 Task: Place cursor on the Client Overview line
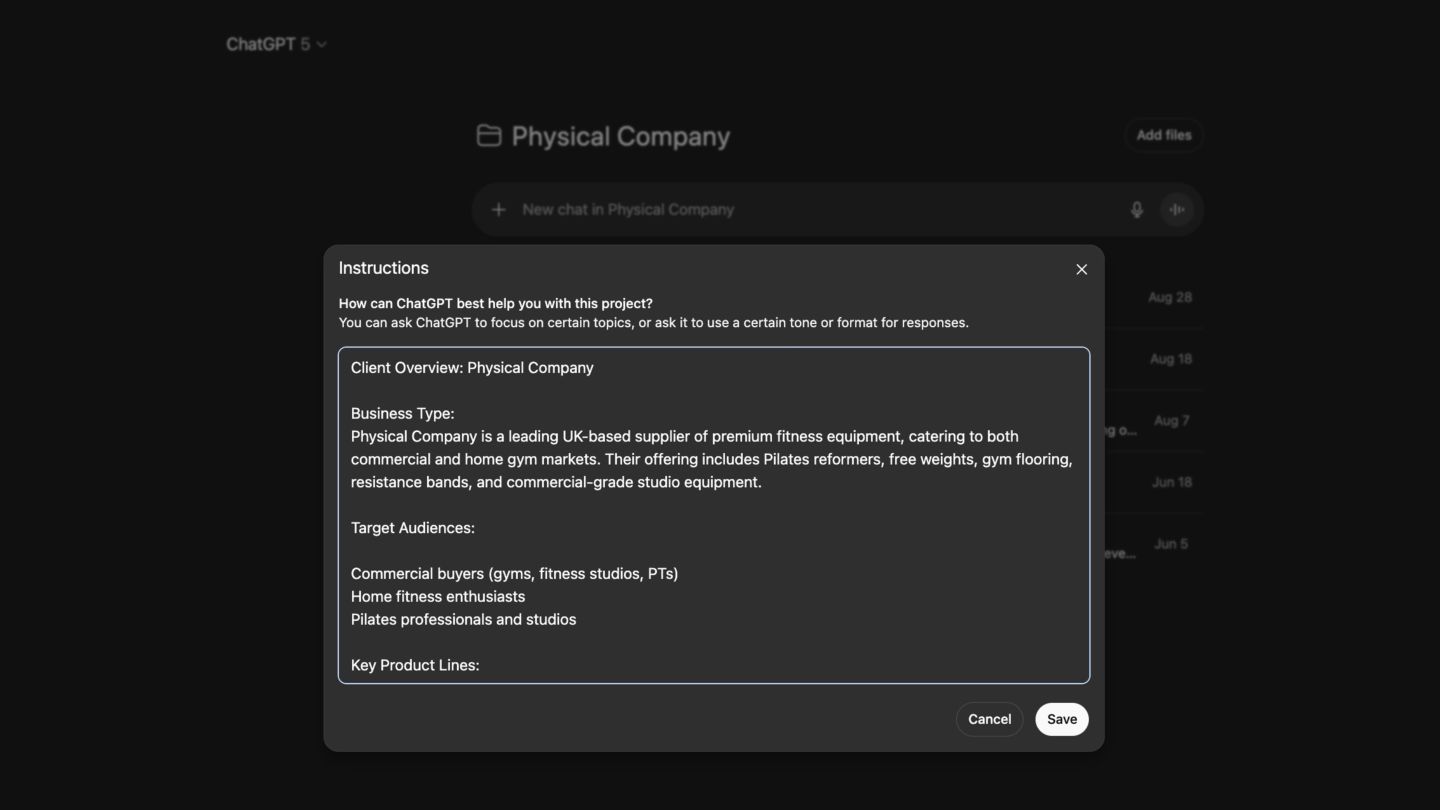pos(472,368)
